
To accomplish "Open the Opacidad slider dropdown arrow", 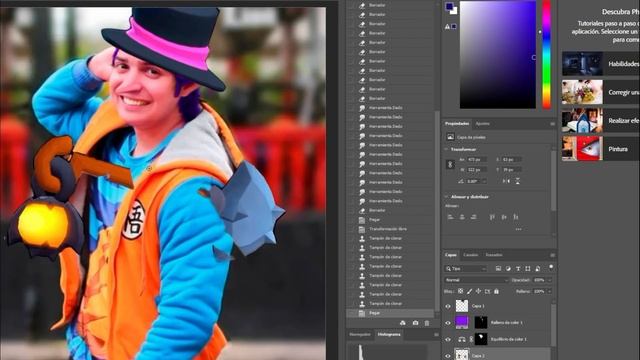I will coord(549,280).
